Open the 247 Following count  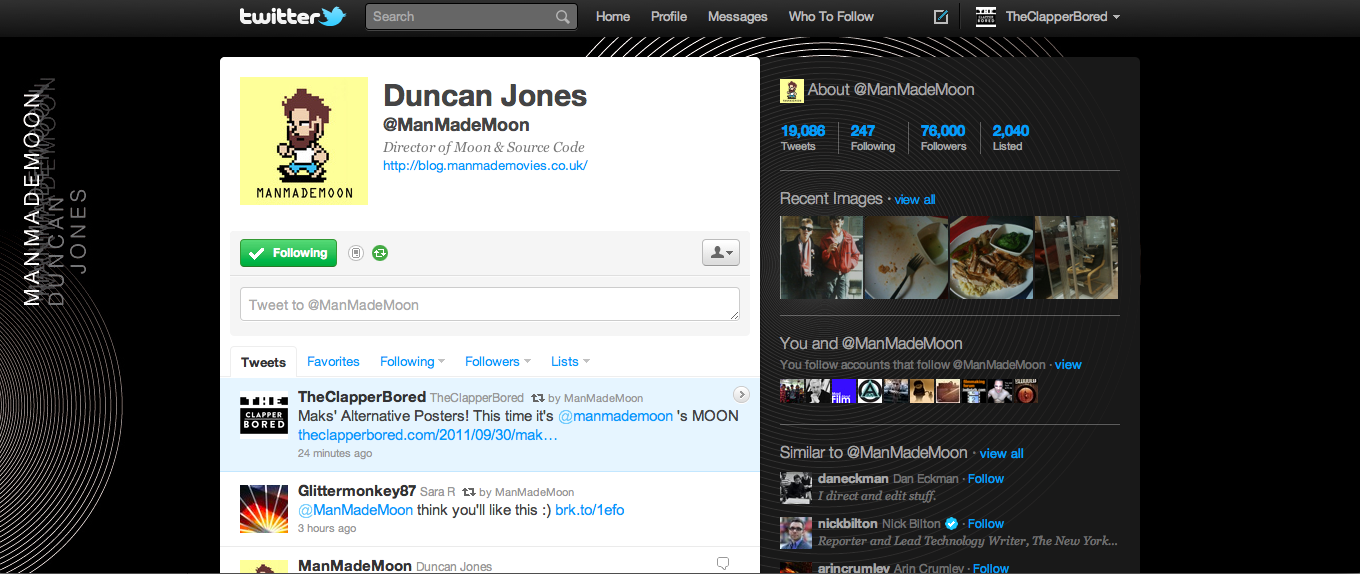(872, 137)
